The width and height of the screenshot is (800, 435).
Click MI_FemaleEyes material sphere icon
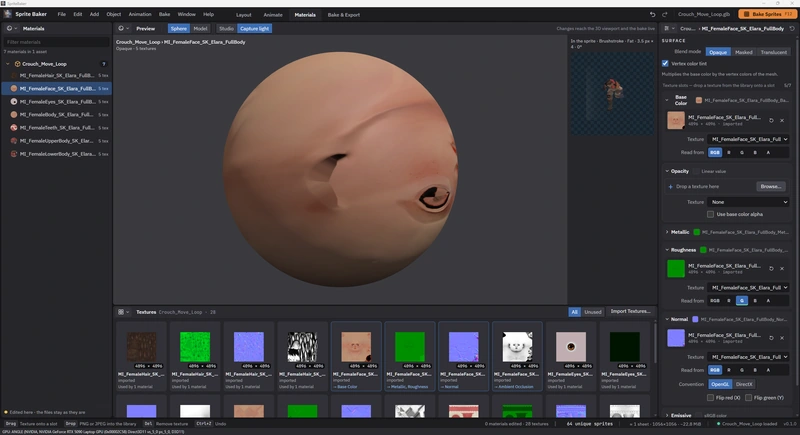14,101
